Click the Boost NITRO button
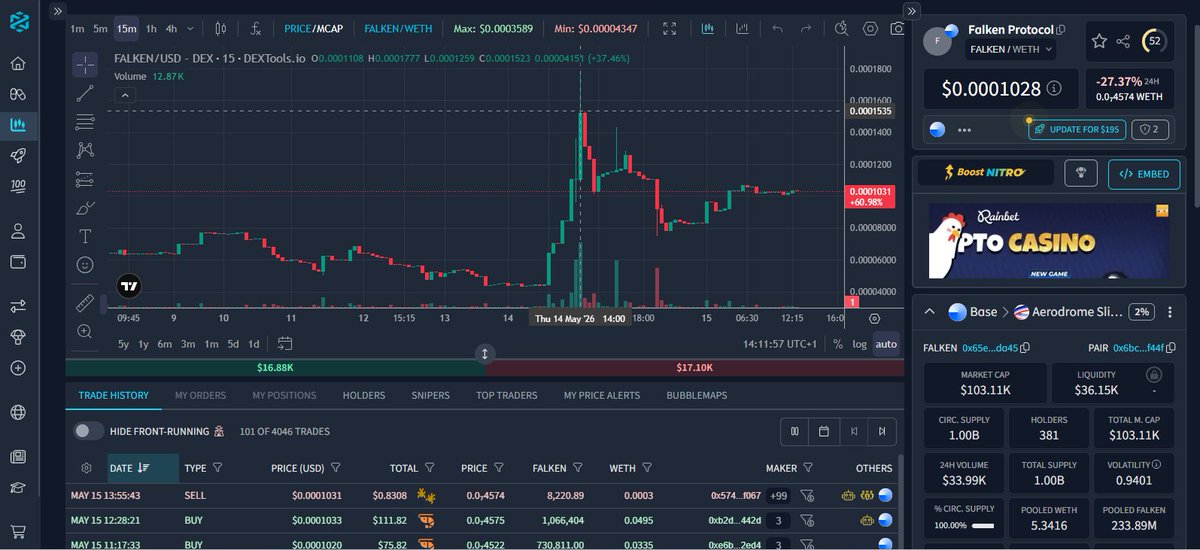This screenshot has width=1200, height=550. point(986,172)
